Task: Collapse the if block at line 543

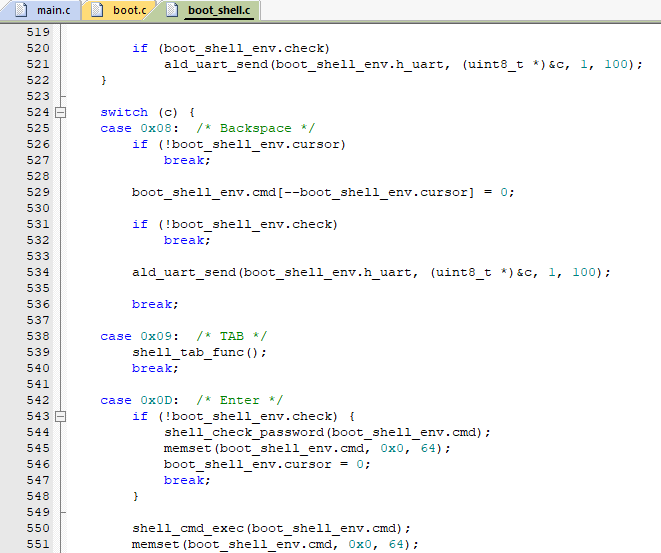Action: point(60,416)
